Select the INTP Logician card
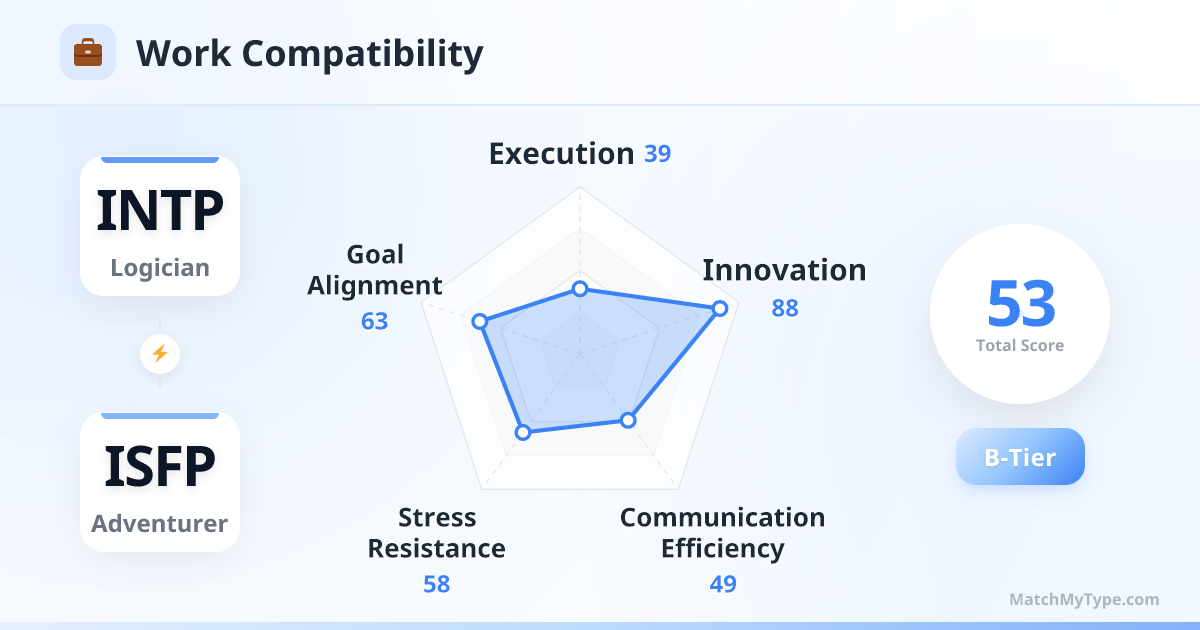 click(160, 226)
